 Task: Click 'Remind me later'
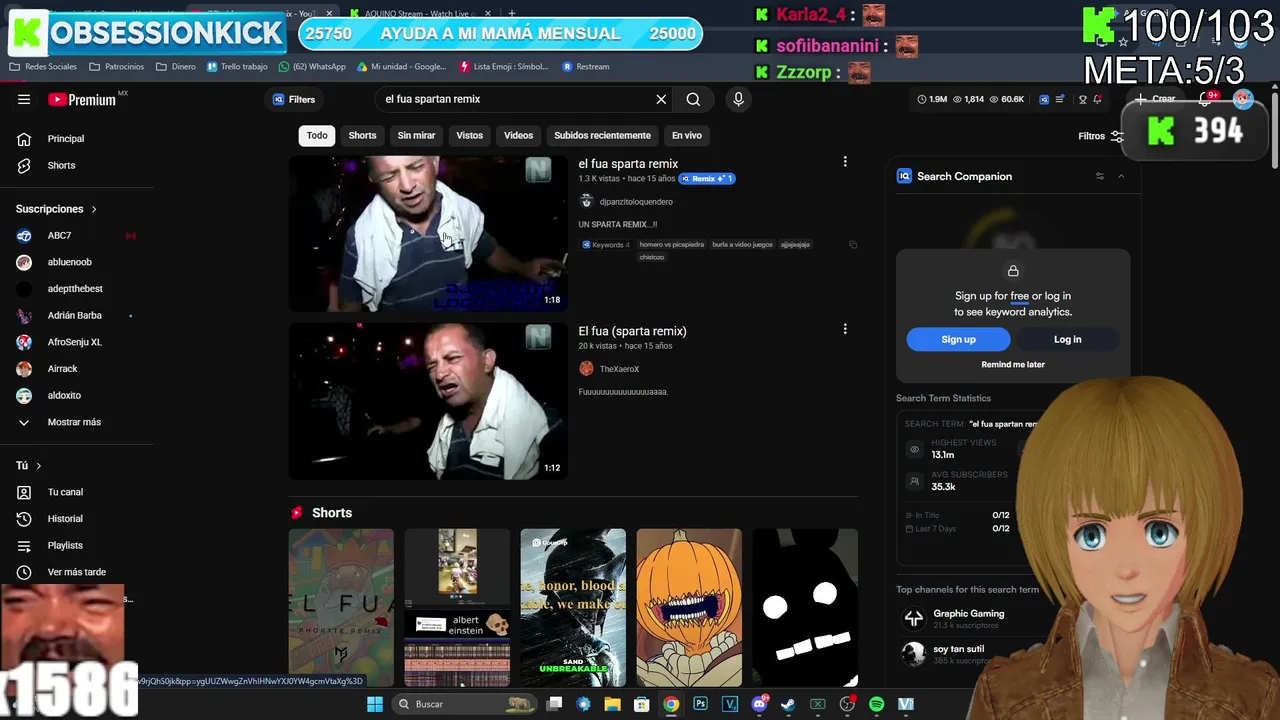point(1013,365)
